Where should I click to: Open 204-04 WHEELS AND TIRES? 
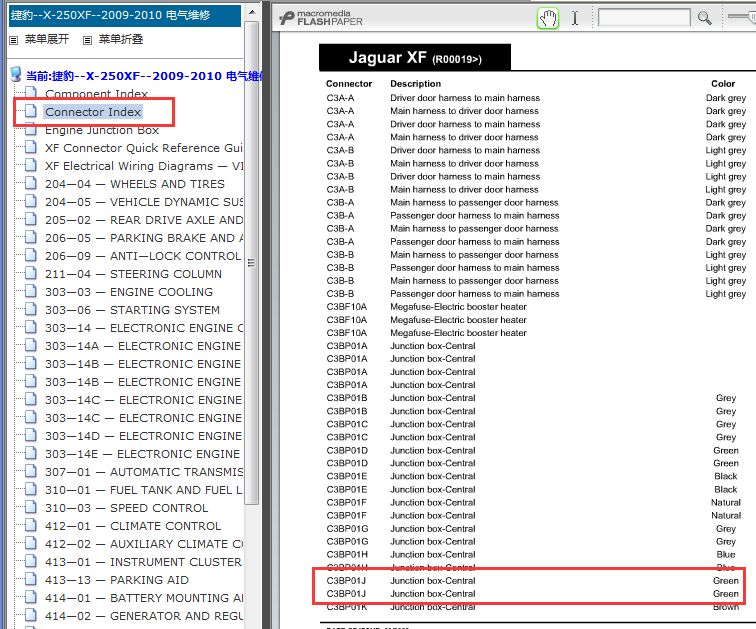(135, 184)
